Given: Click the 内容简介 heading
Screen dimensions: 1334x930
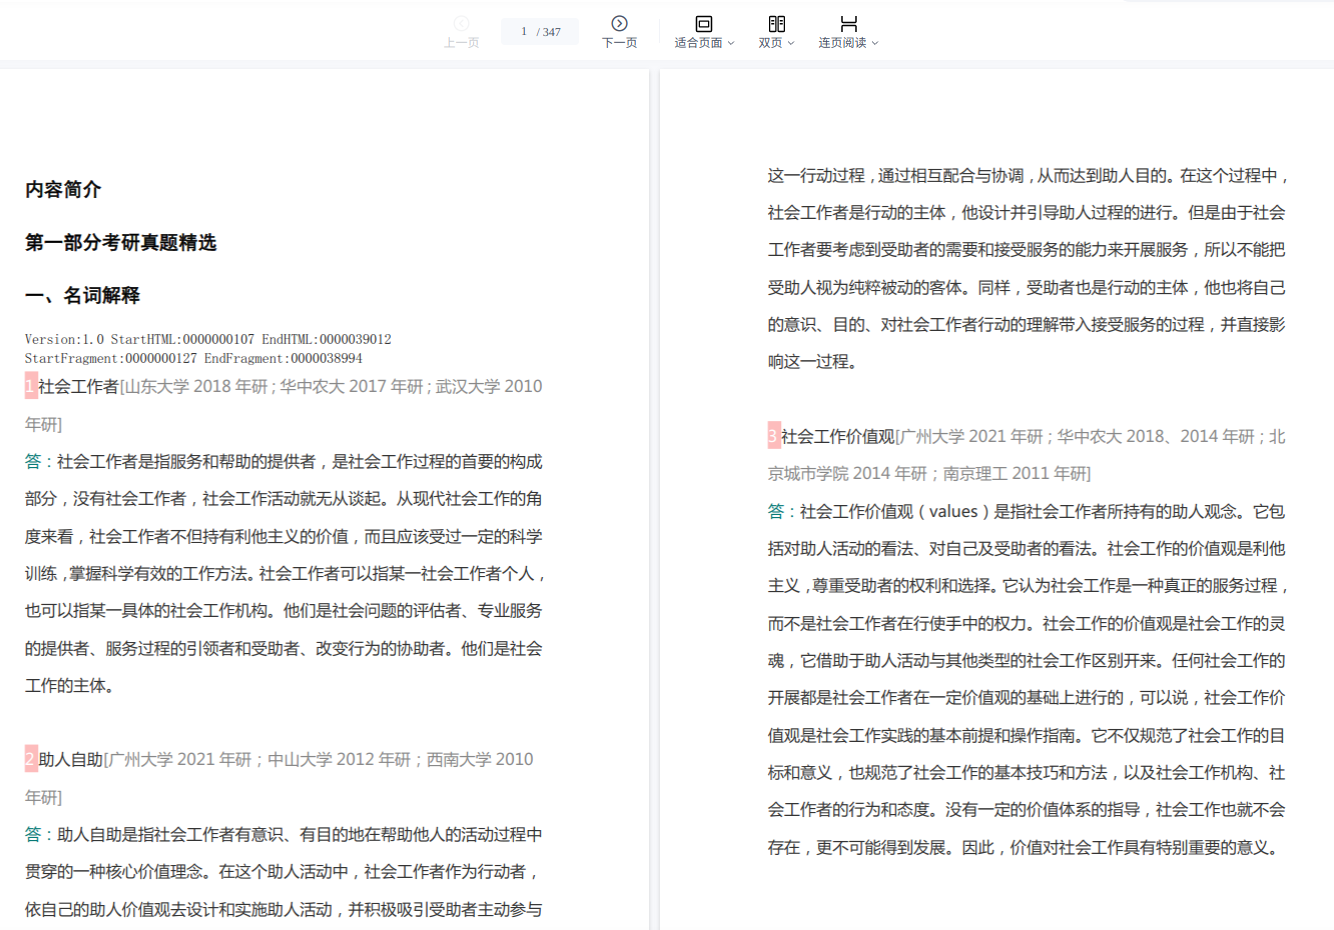Looking at the screenshot, I should pos(63,190).
